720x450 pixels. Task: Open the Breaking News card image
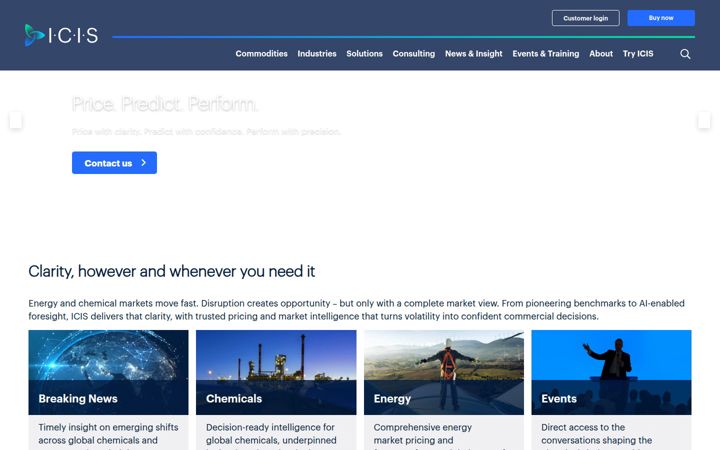pos(108,372)
